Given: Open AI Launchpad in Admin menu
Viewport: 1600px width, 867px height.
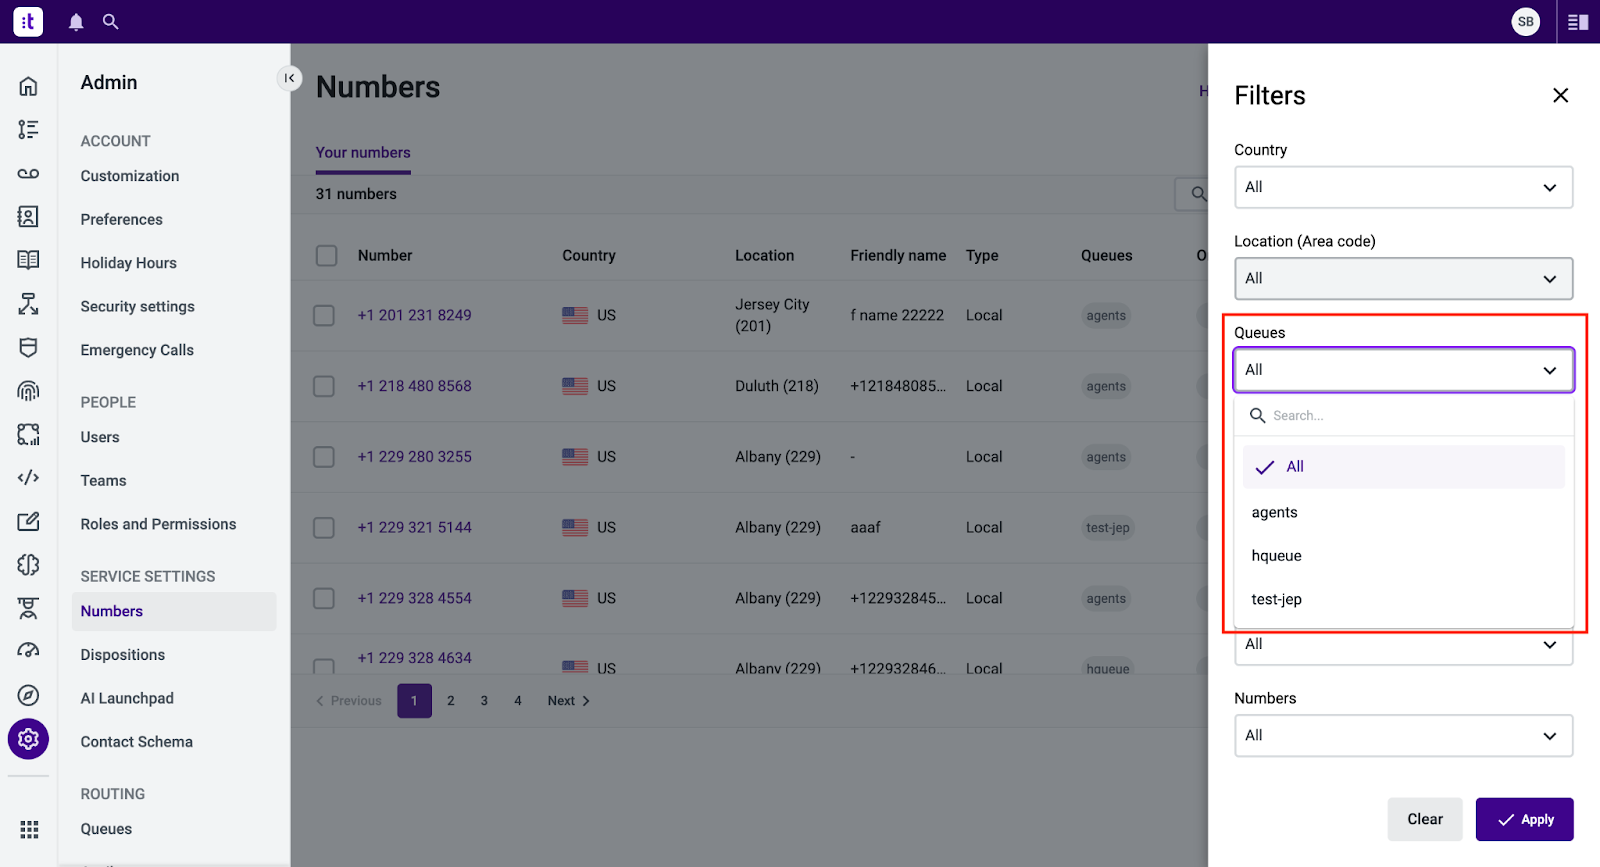Looking at the screenshot, I should pos(127,698).
